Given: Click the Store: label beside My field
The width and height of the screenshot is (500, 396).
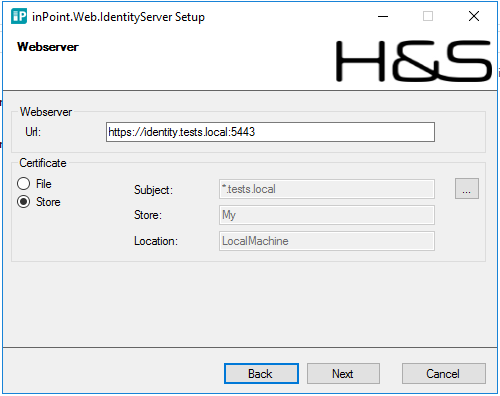Looking at the screenshot, I should tap(148, 215).
